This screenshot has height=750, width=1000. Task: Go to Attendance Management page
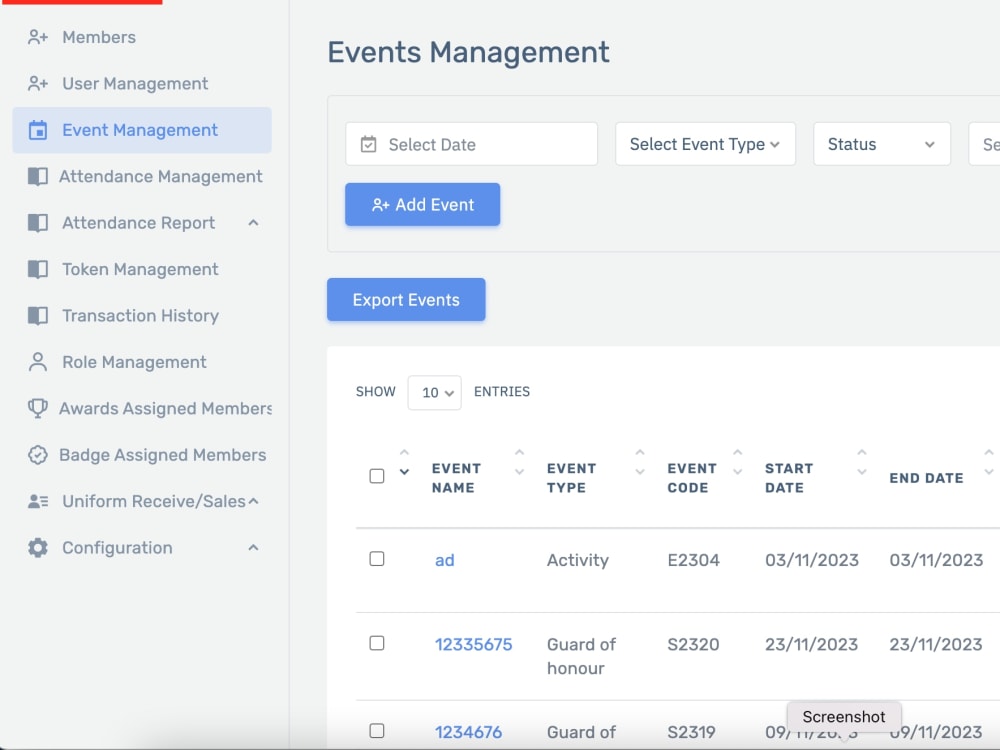[x=161, y=177]
